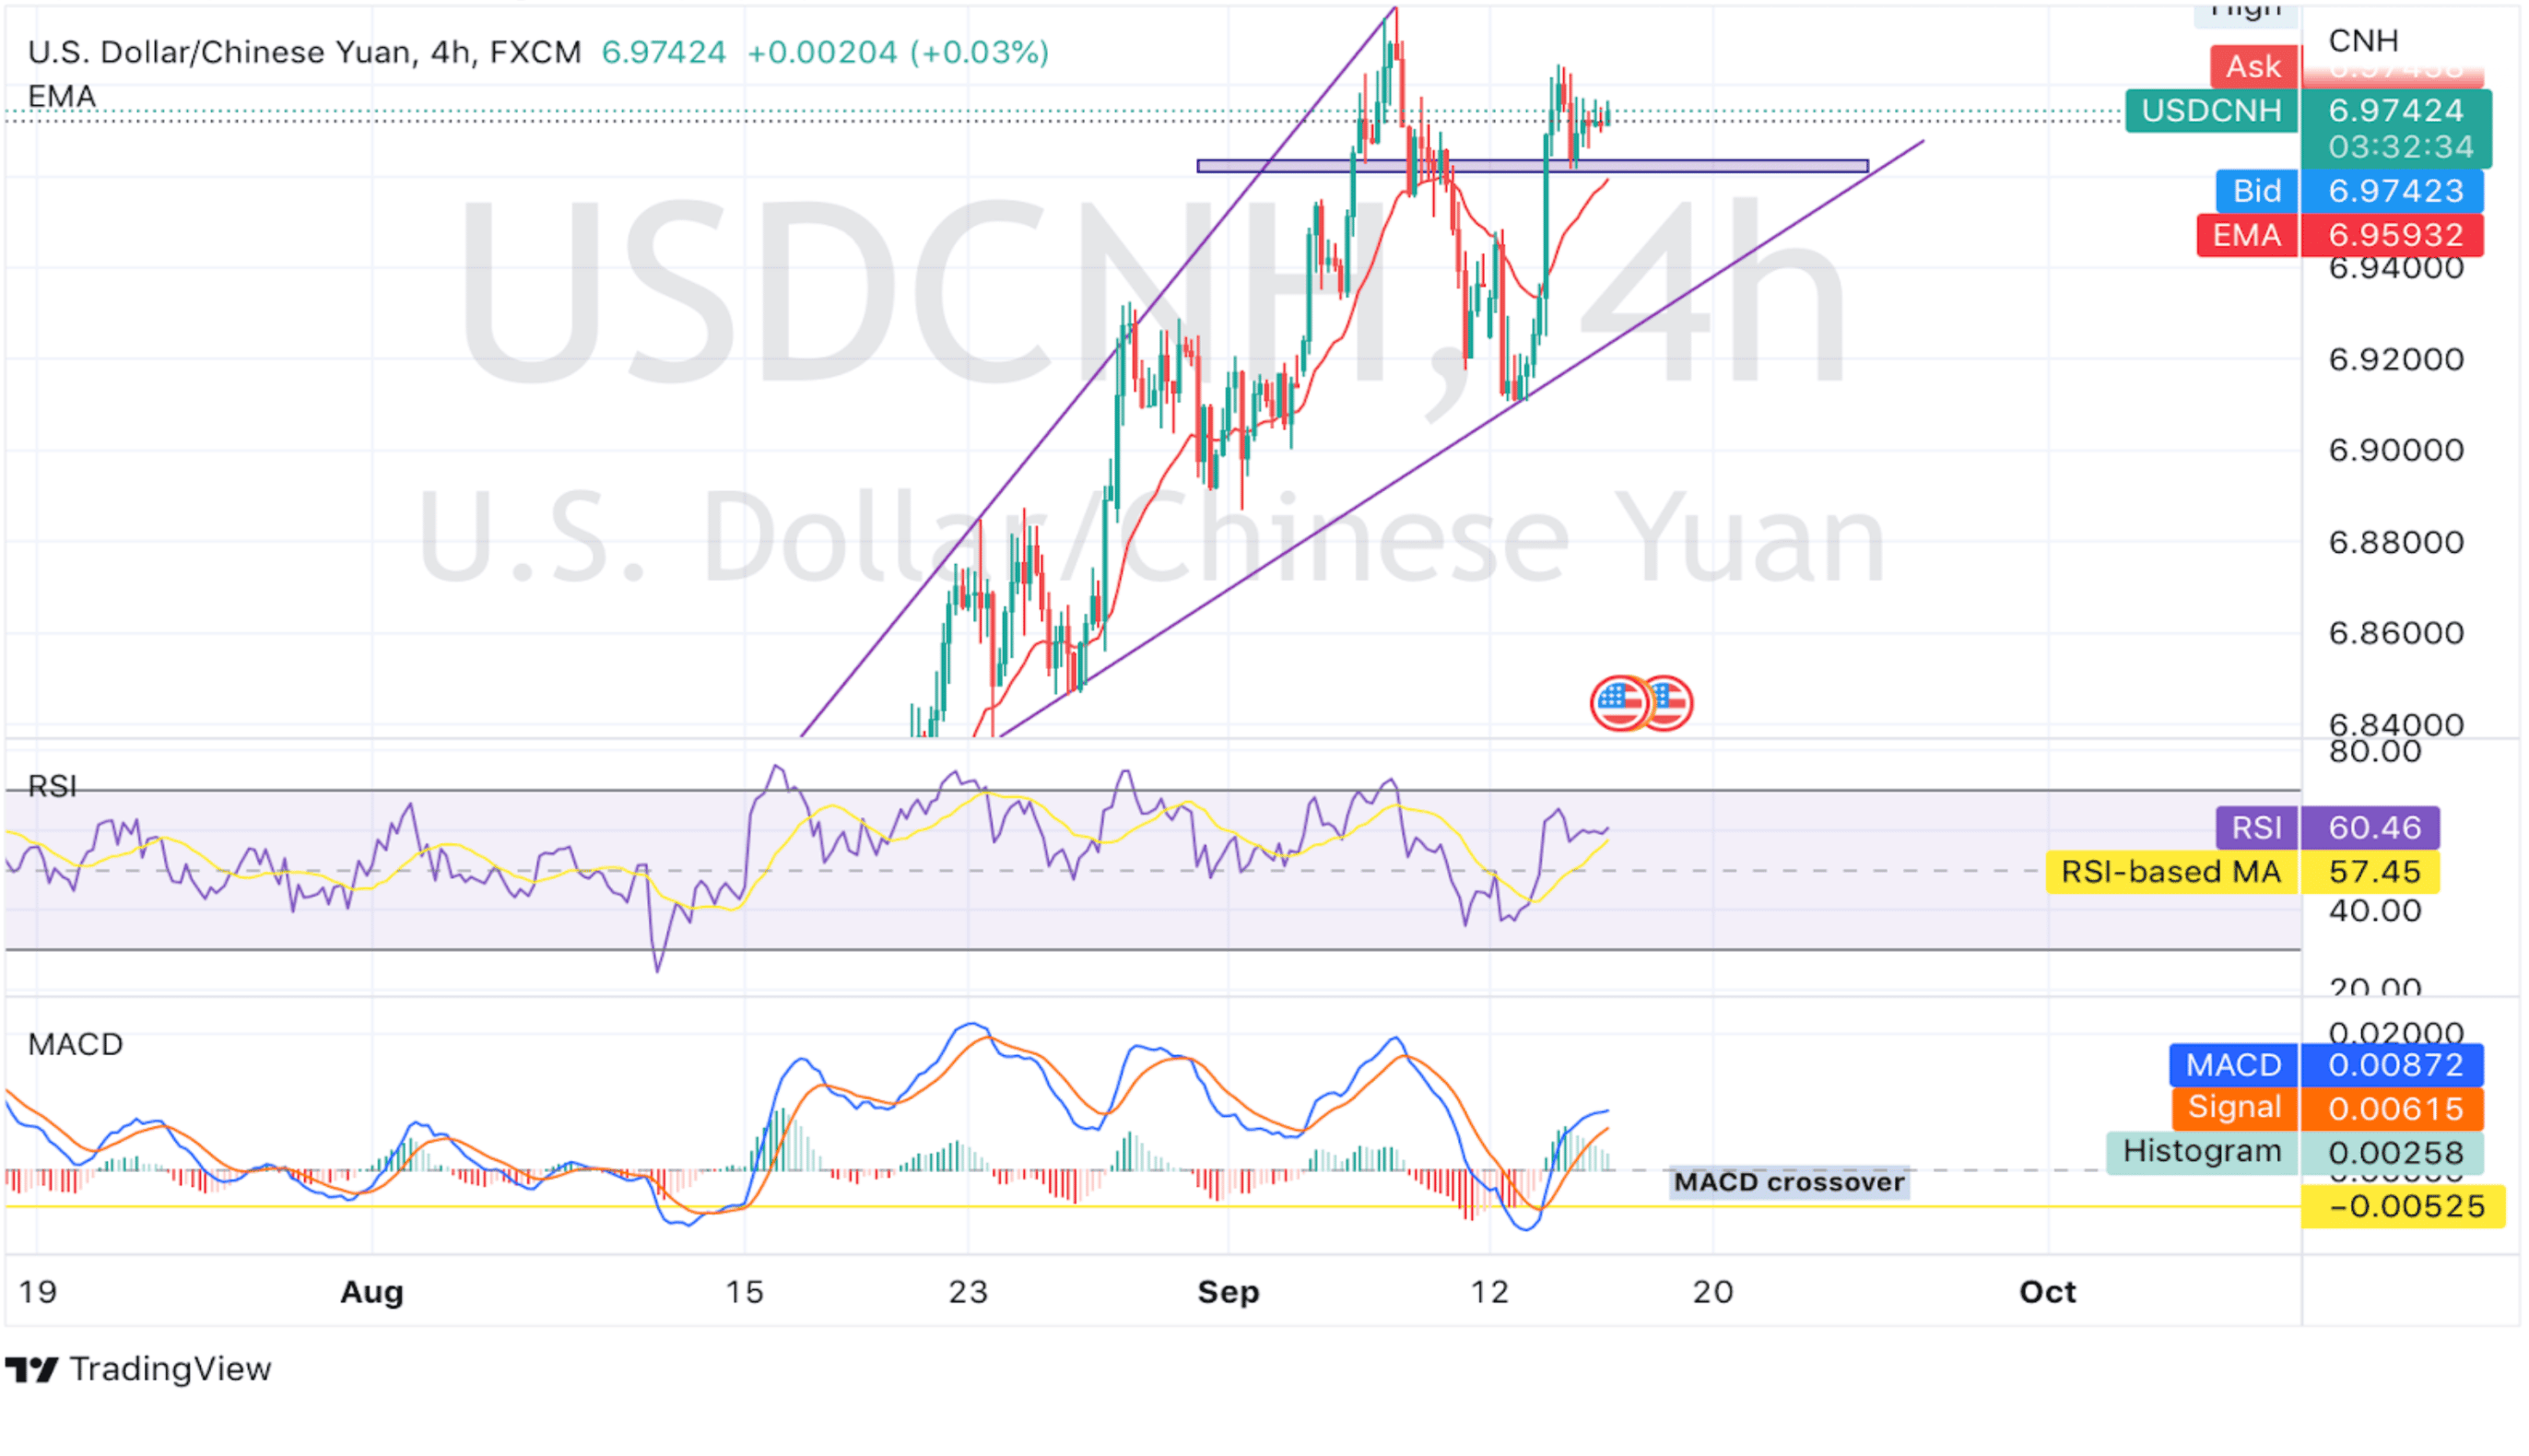Click the 23 date on time axis
This screenshot has height=1456, width=2529.
click(967, 1291)
